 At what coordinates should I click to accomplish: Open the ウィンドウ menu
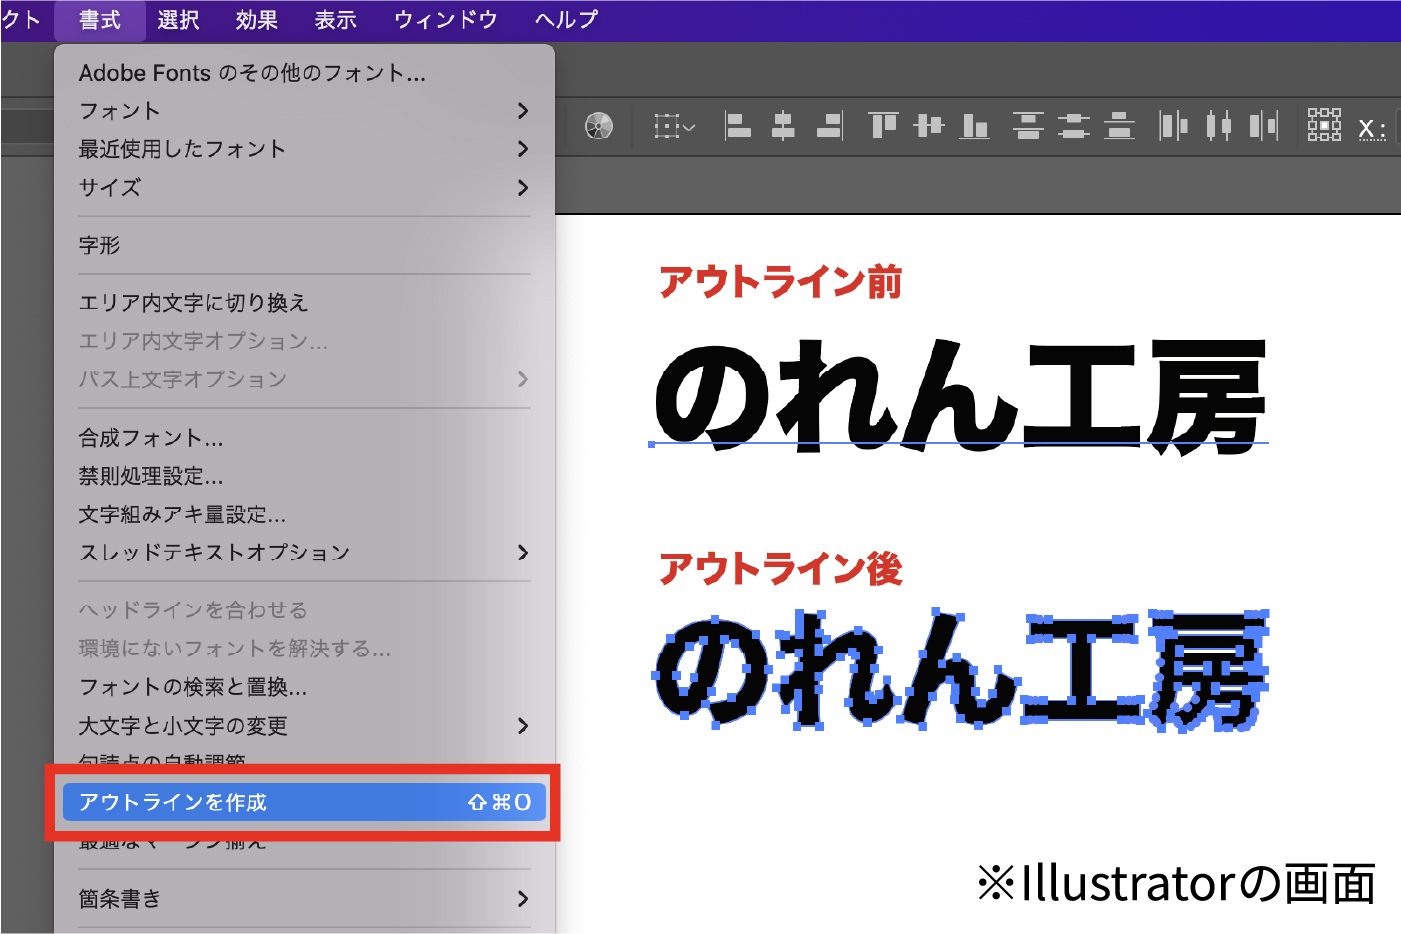446,20
